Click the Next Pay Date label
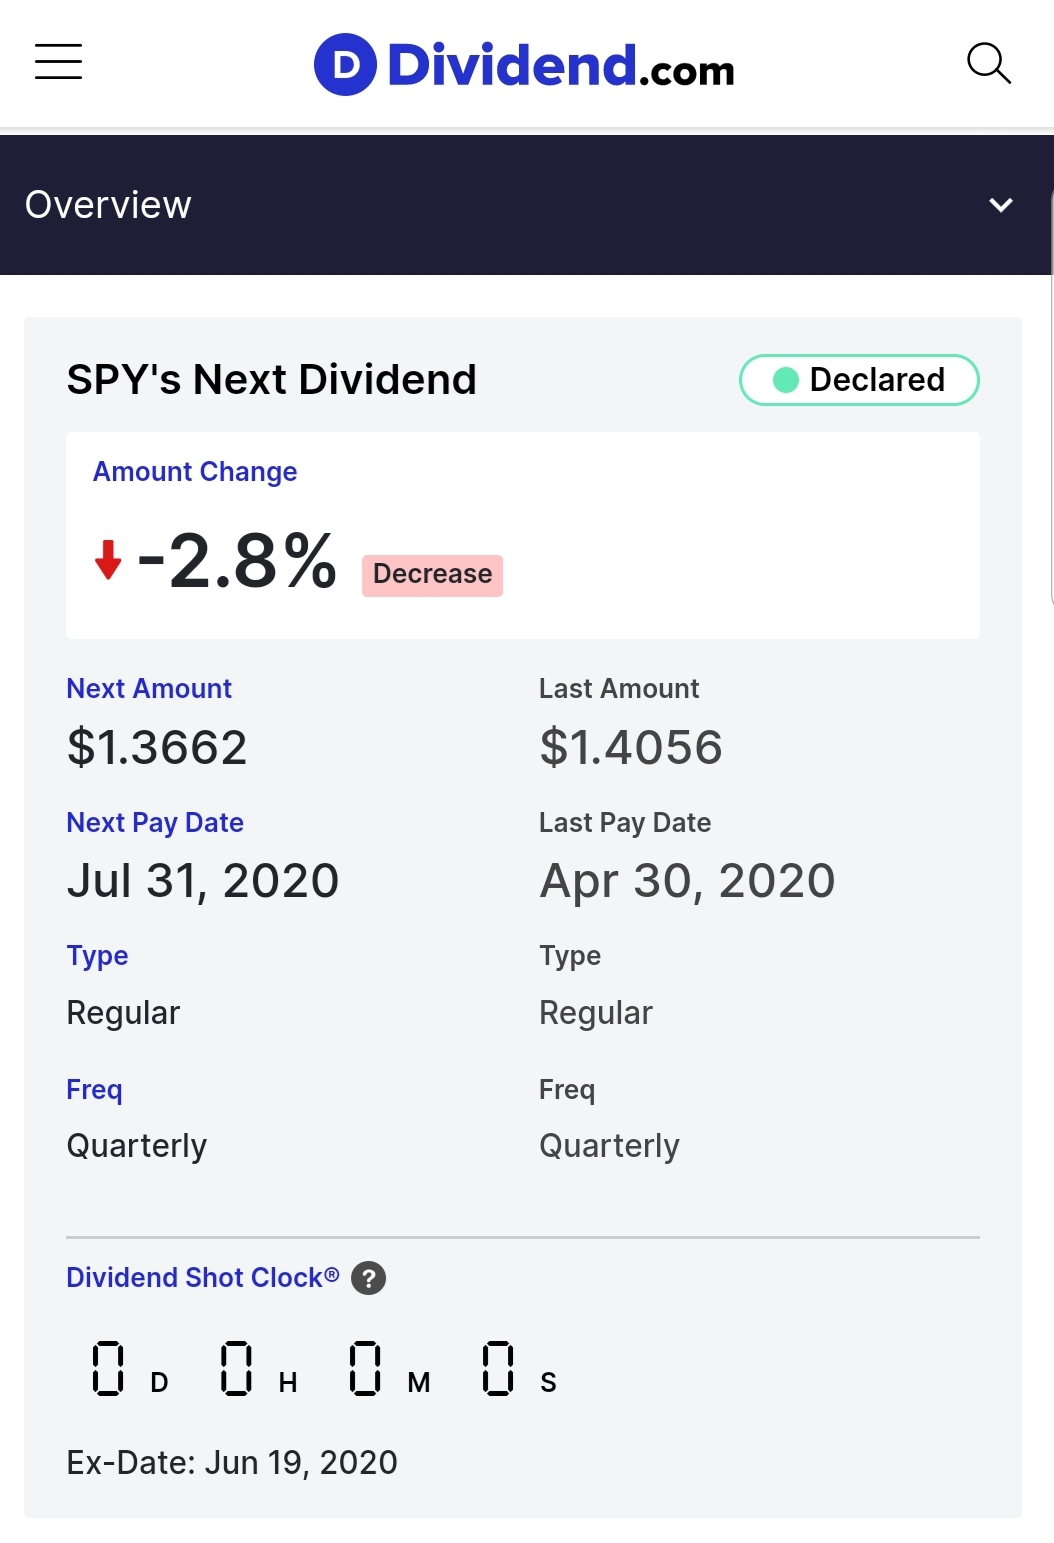Viewport: 1054px width, 1543px height. (x=155, y=823)
